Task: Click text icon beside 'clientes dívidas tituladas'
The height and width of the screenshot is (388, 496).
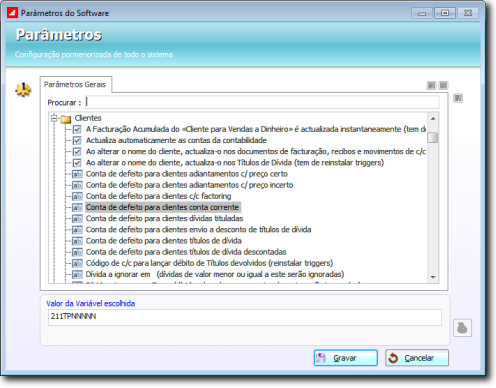Action: point(77,219)
